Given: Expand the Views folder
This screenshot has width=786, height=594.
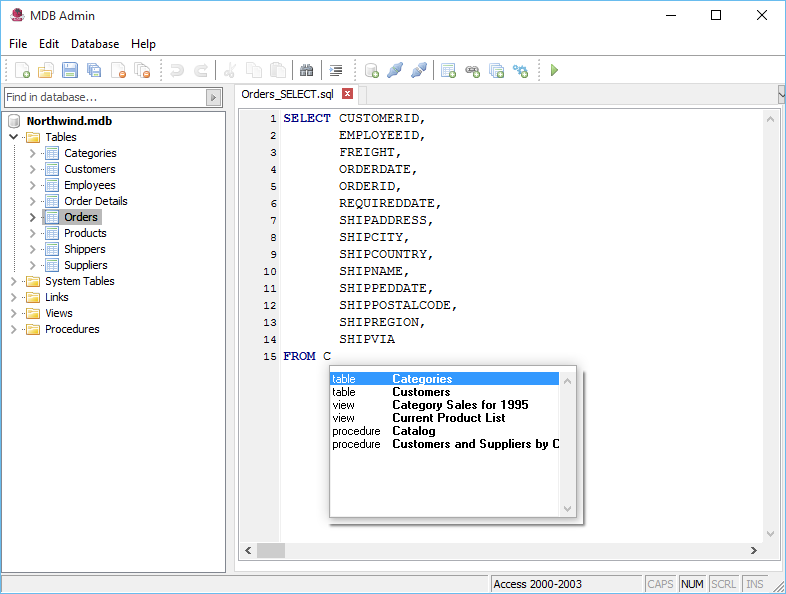Looking at the screenshot, I should 14,313.
